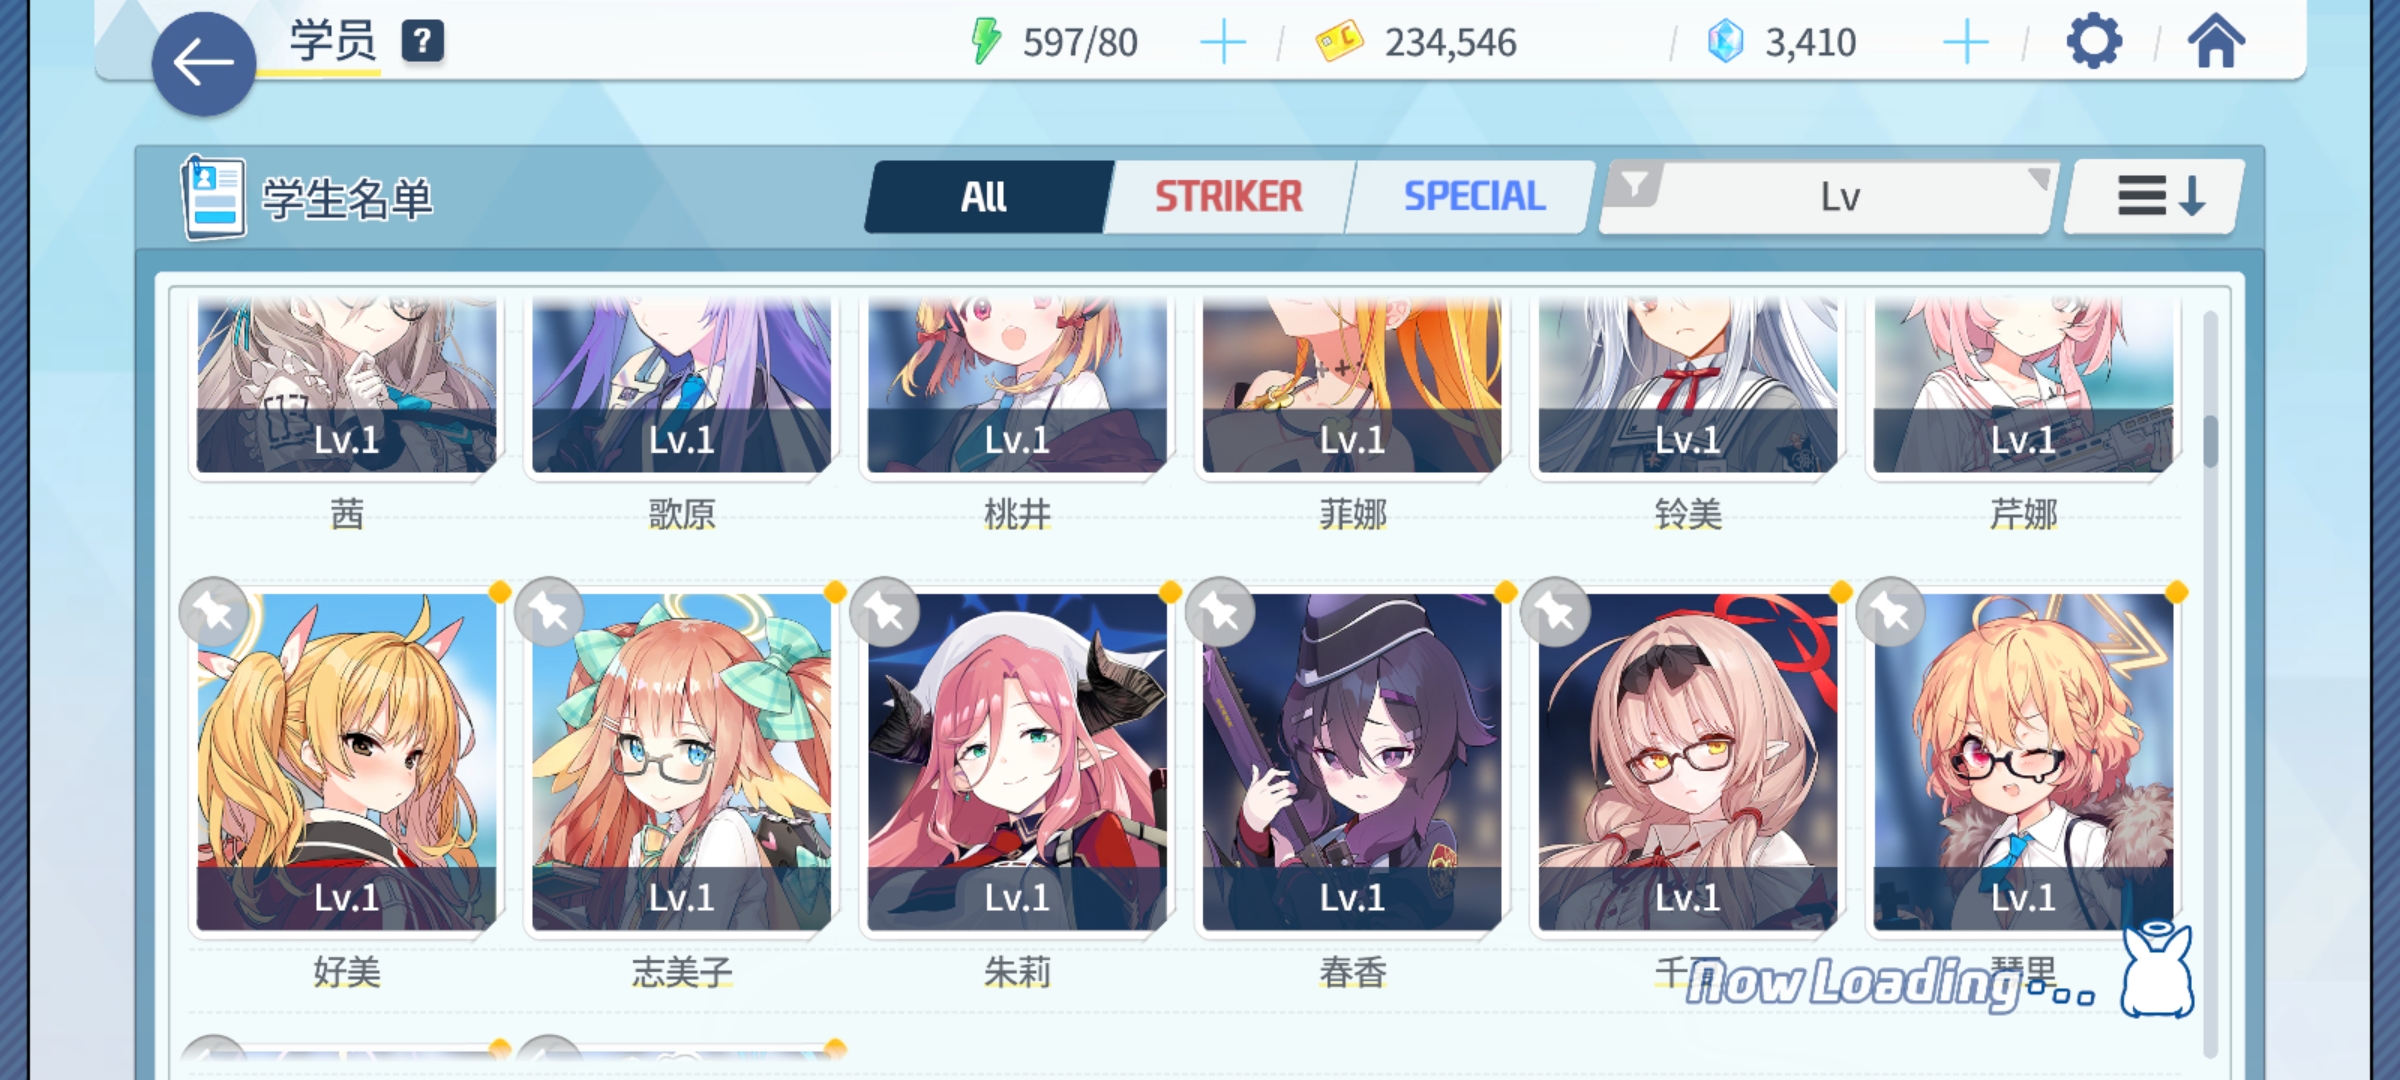Toggle the pin on 朱莉's card
This screenshot has height=1080, width=2400.
click(884, 612)
